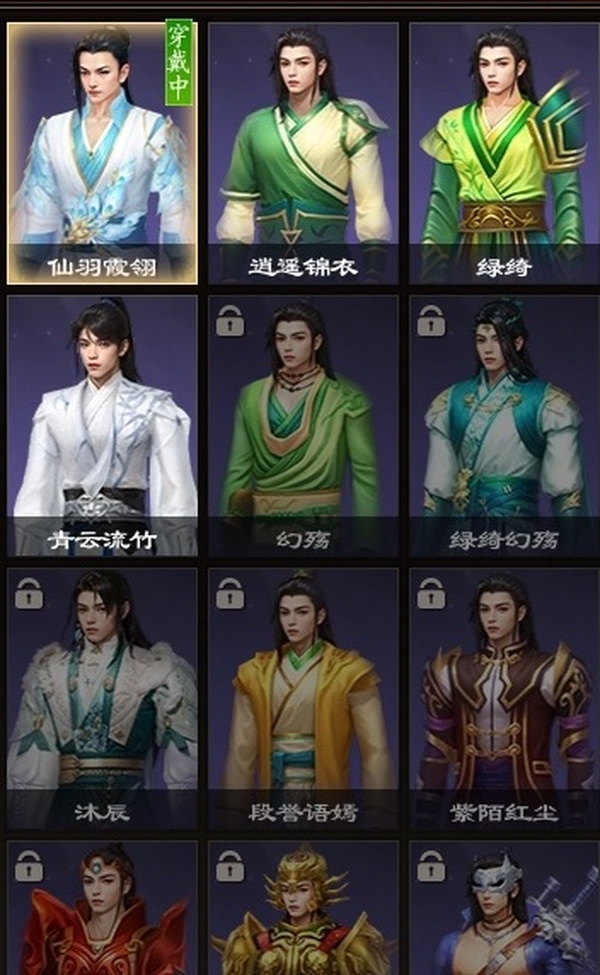This screenshot has width=600, height=975.
Task: Click the 青云流竹 name label
Action: (103, 539)
